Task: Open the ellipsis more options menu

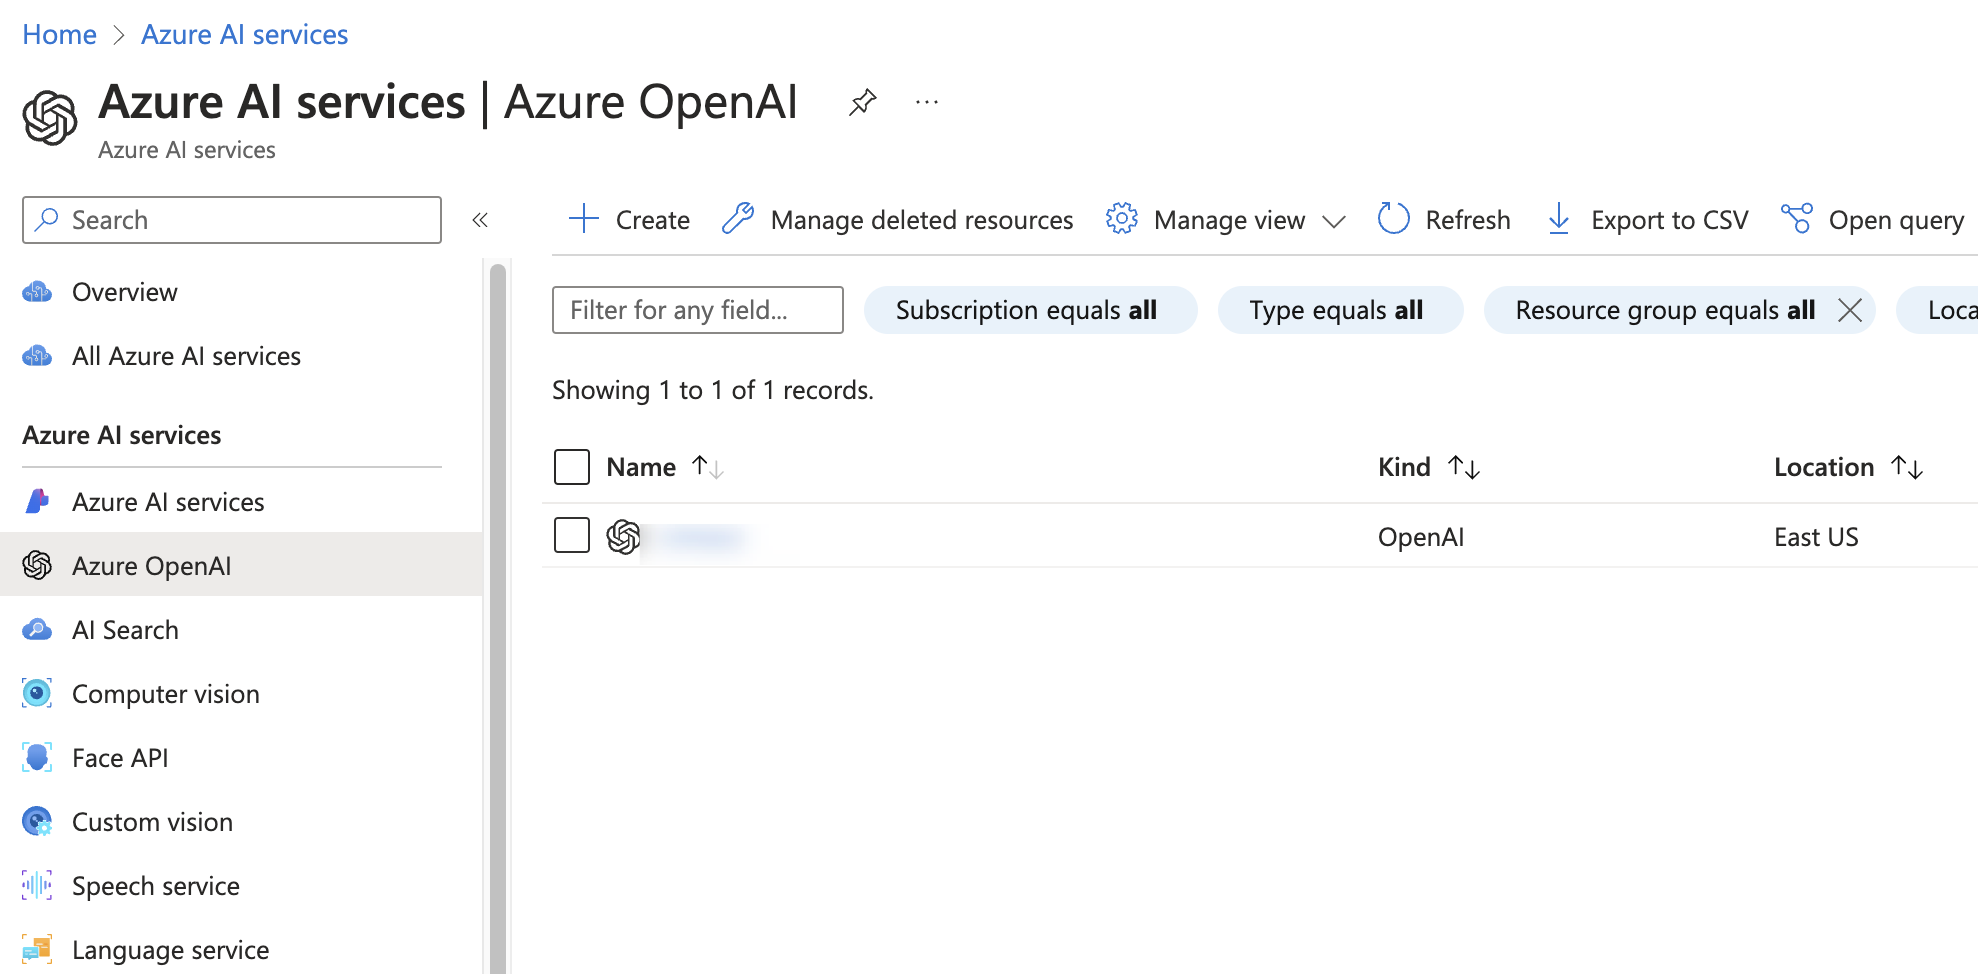Action: (x=927, y=102)
